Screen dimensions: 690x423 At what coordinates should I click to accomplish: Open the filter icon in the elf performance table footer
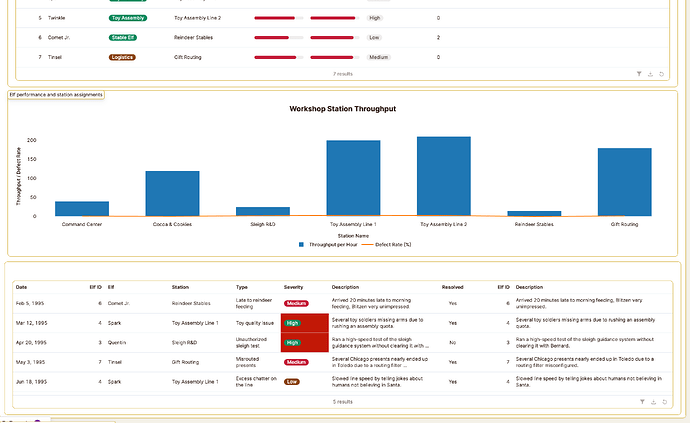click(x=640, y=74)
